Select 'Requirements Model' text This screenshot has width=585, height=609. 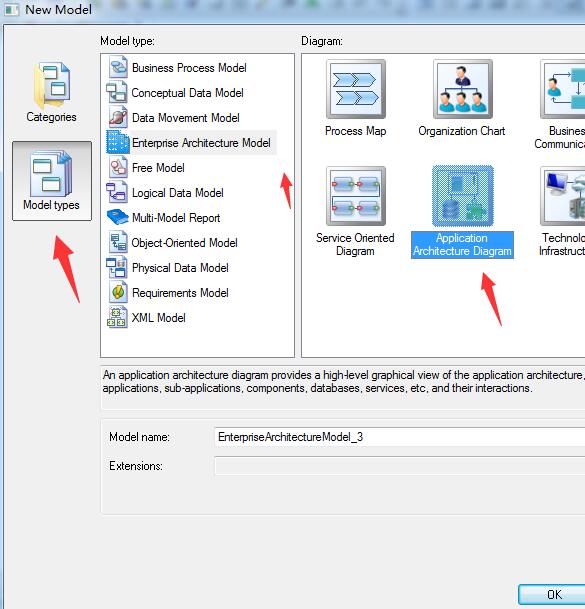point(180,293)
